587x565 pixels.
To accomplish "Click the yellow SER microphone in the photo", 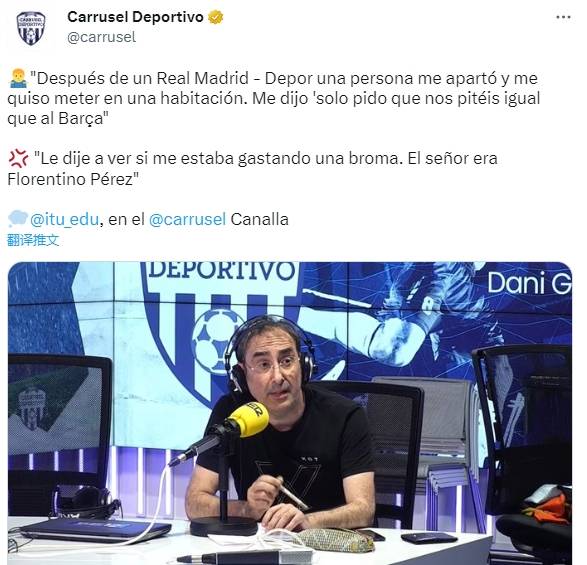I will pos(247,420).
